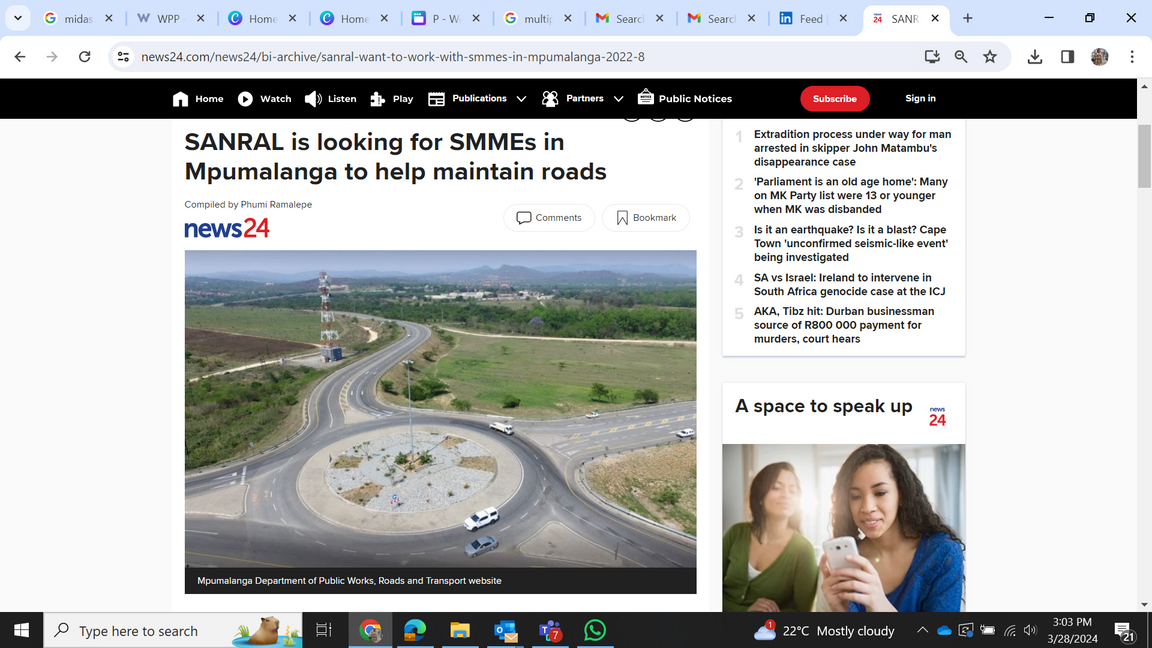Click the roundabout aerial article image
Viewport: 1152px width, 648px height.
[440, 408]
